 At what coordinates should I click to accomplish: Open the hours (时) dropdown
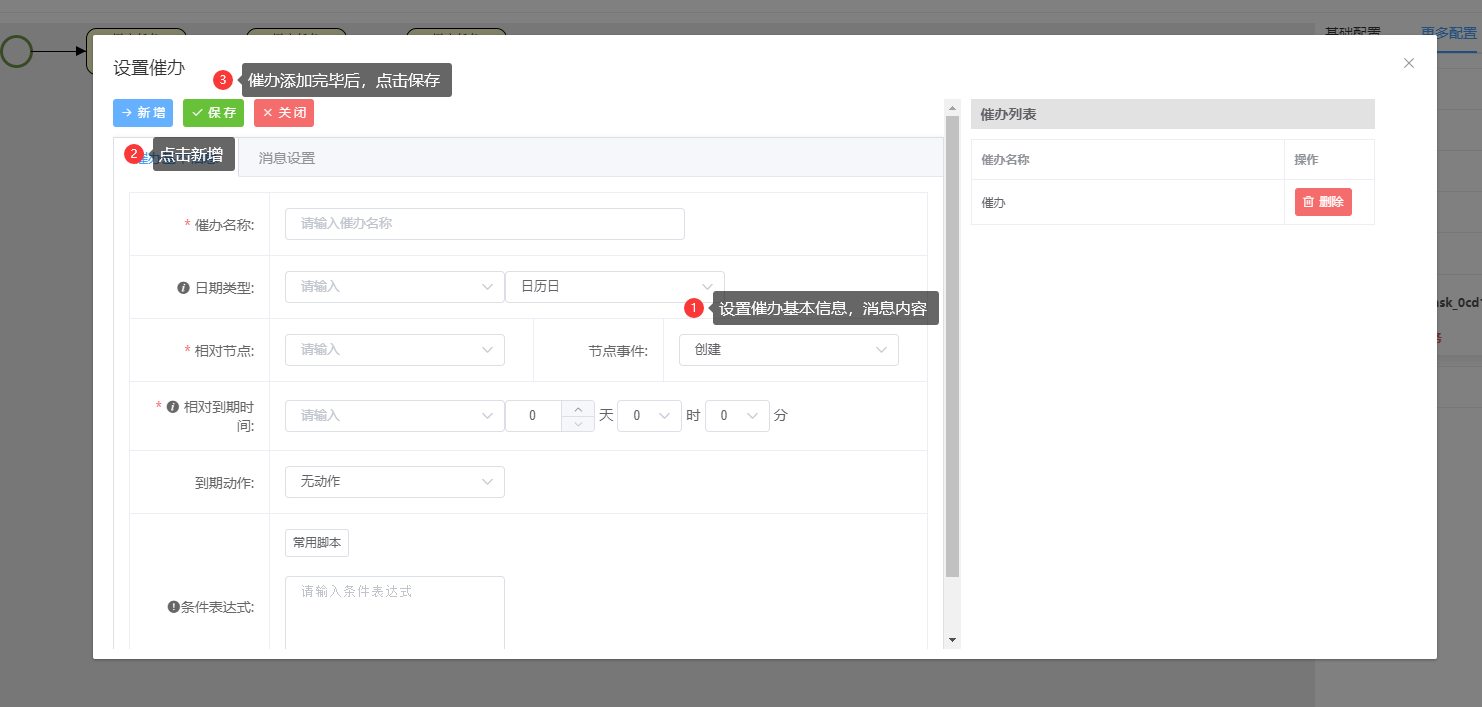click(649, 416)
